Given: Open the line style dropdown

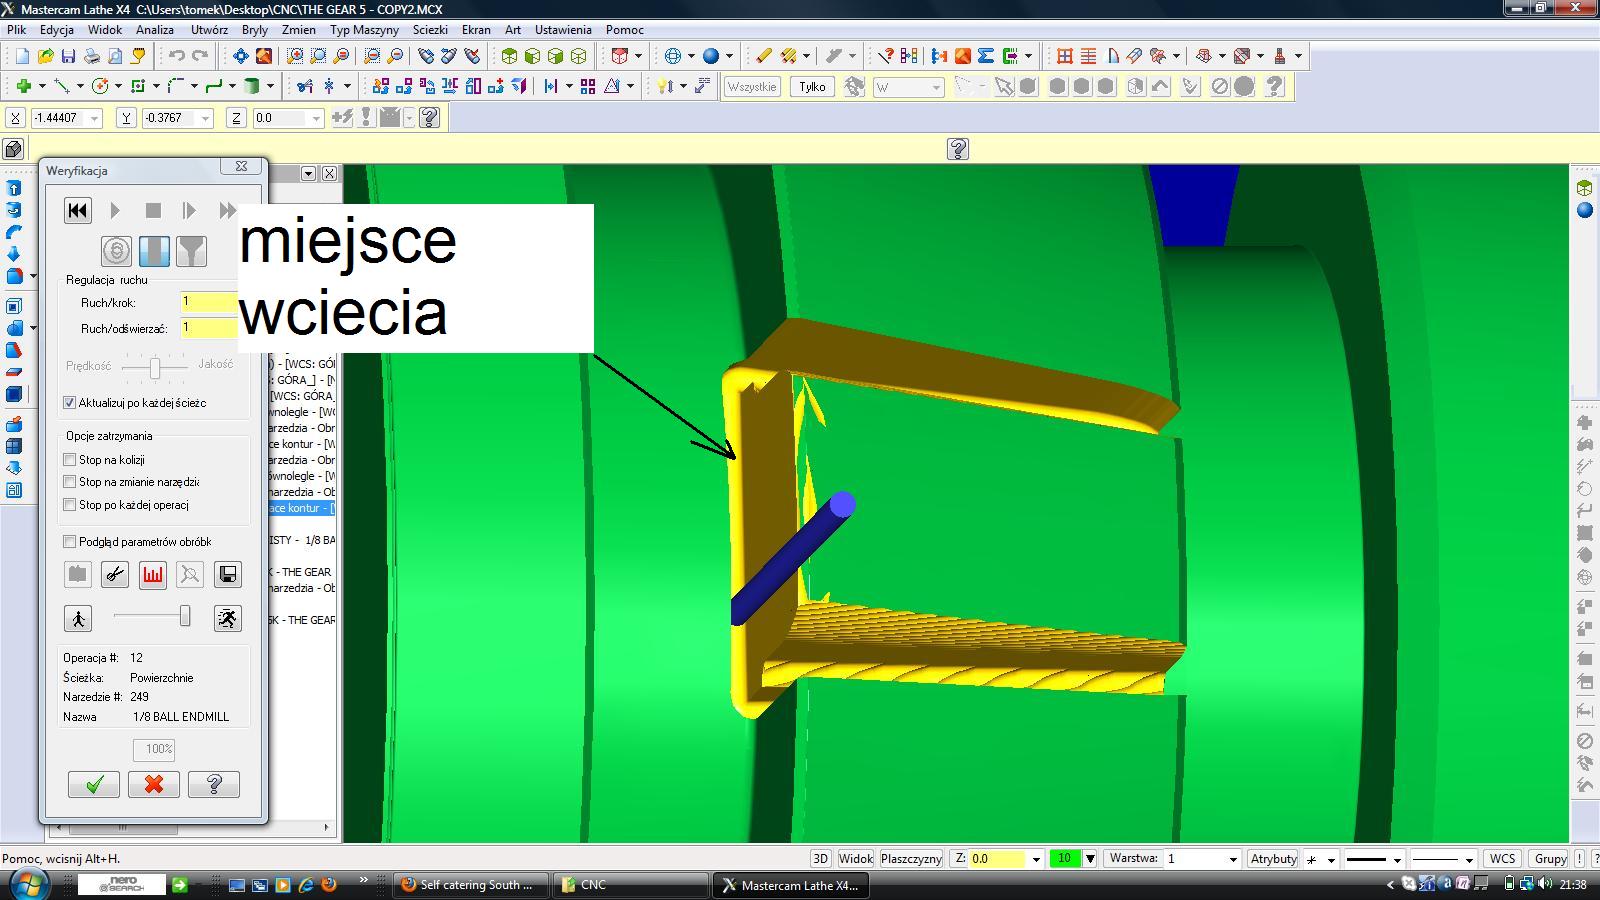Looking at the screenshot, I should click(x=1397, y=859).
